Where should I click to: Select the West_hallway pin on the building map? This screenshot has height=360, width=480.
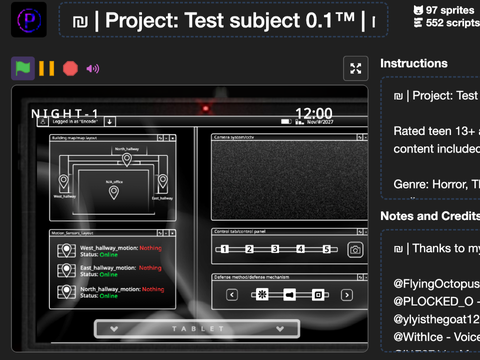64,182
